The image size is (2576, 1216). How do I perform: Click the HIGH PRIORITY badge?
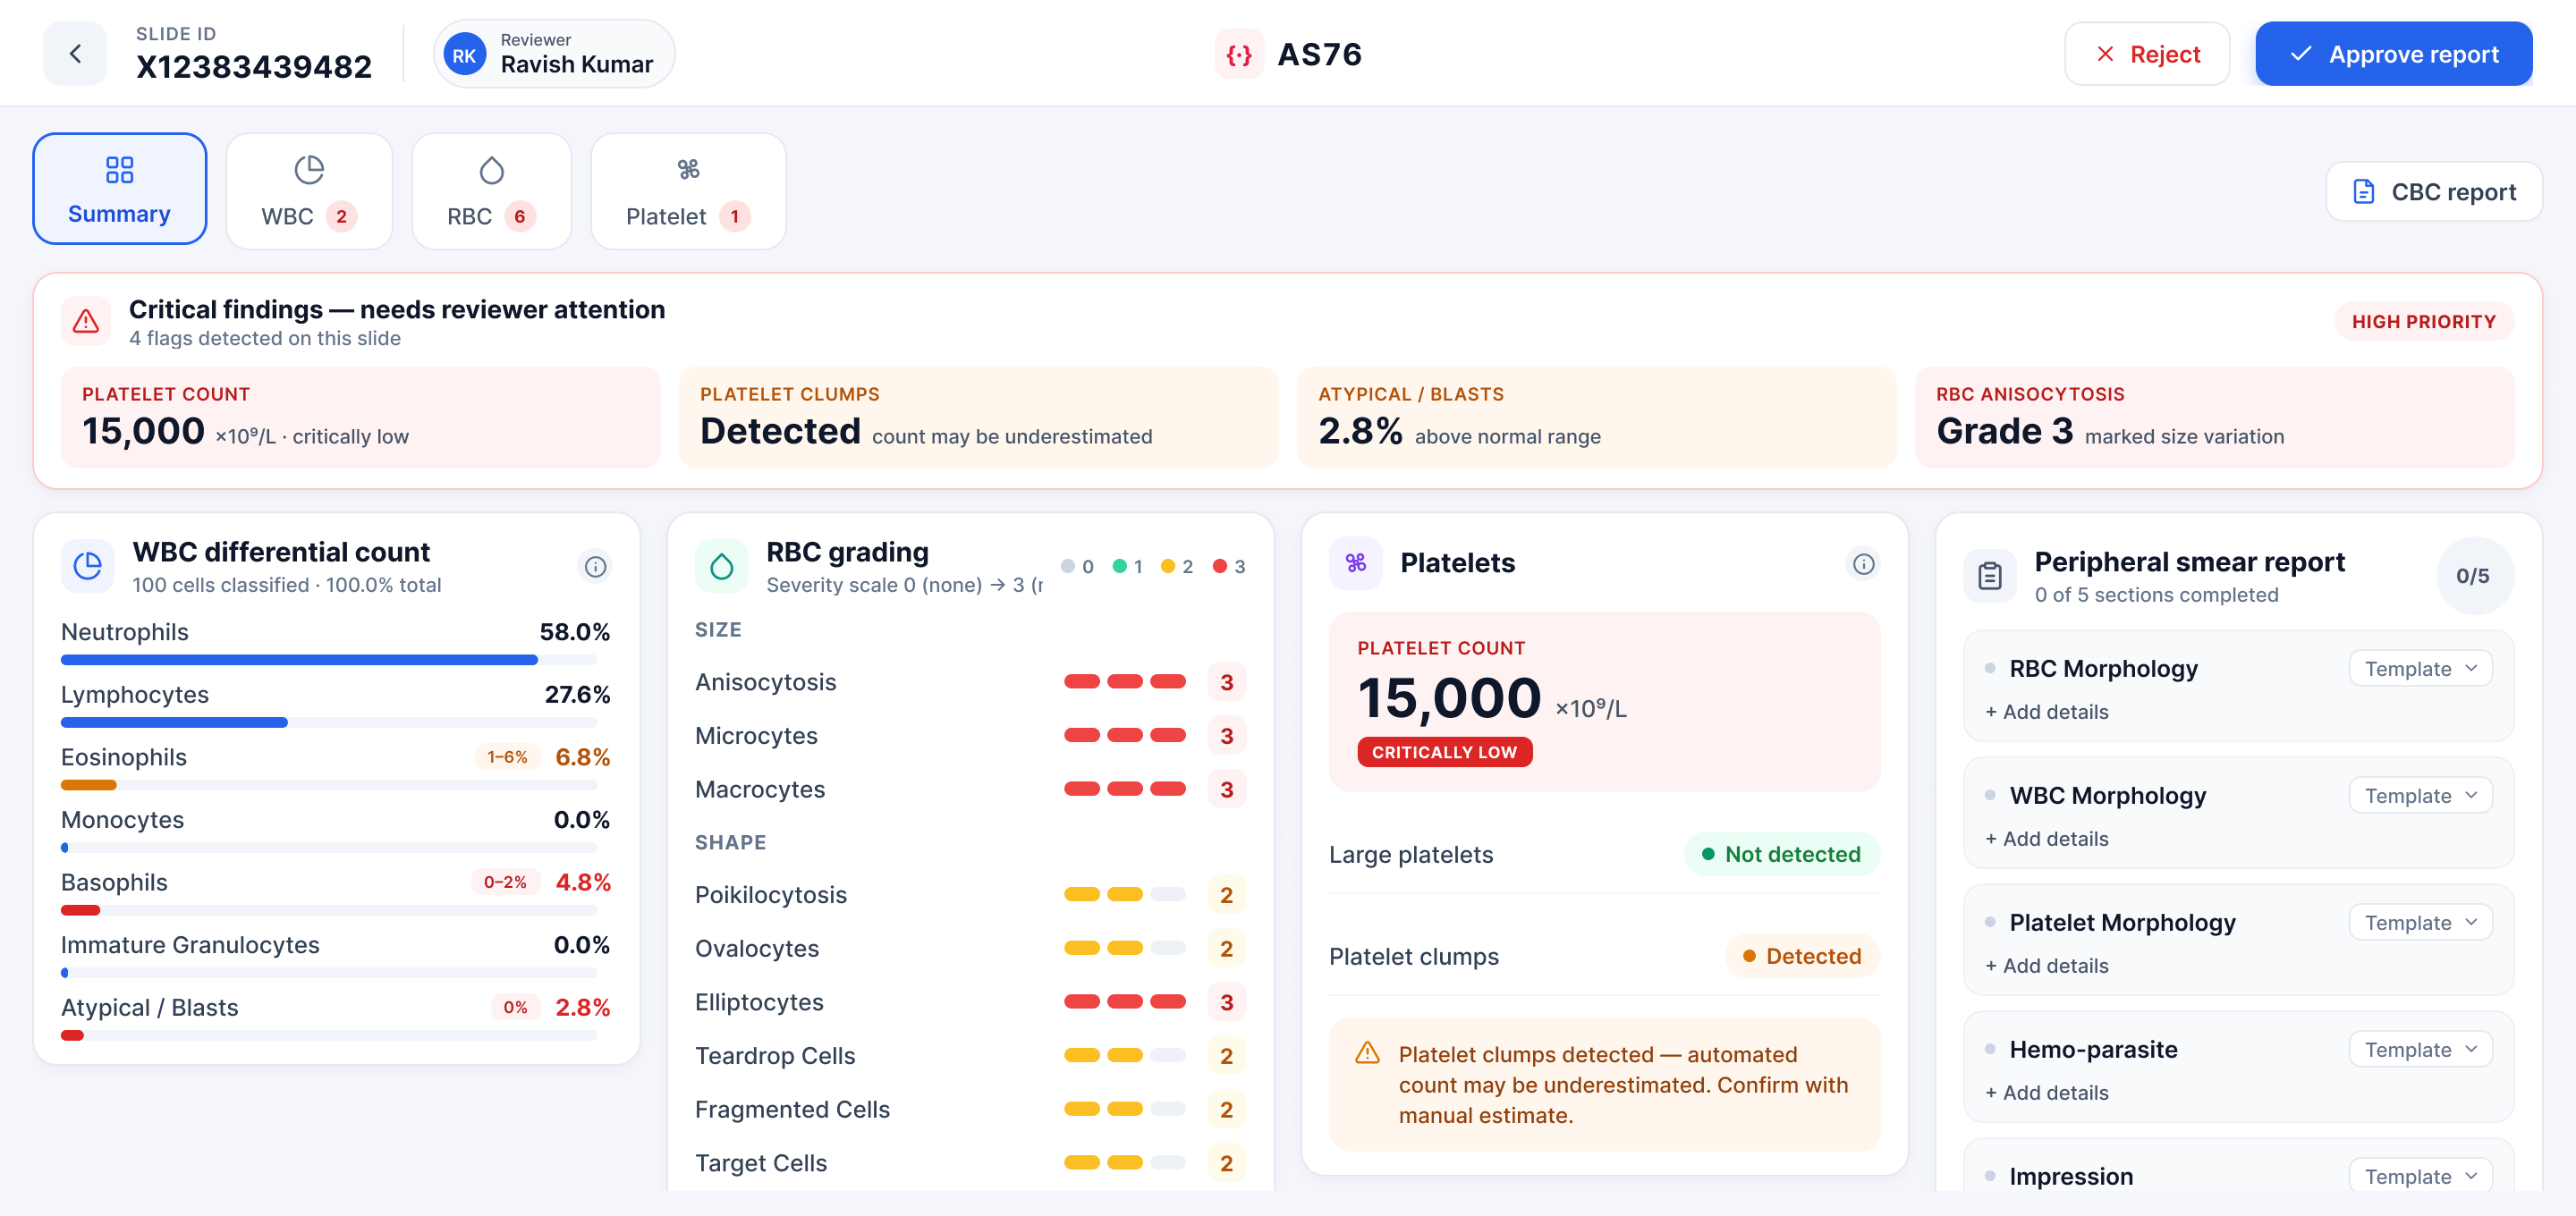pos(2424,321)
